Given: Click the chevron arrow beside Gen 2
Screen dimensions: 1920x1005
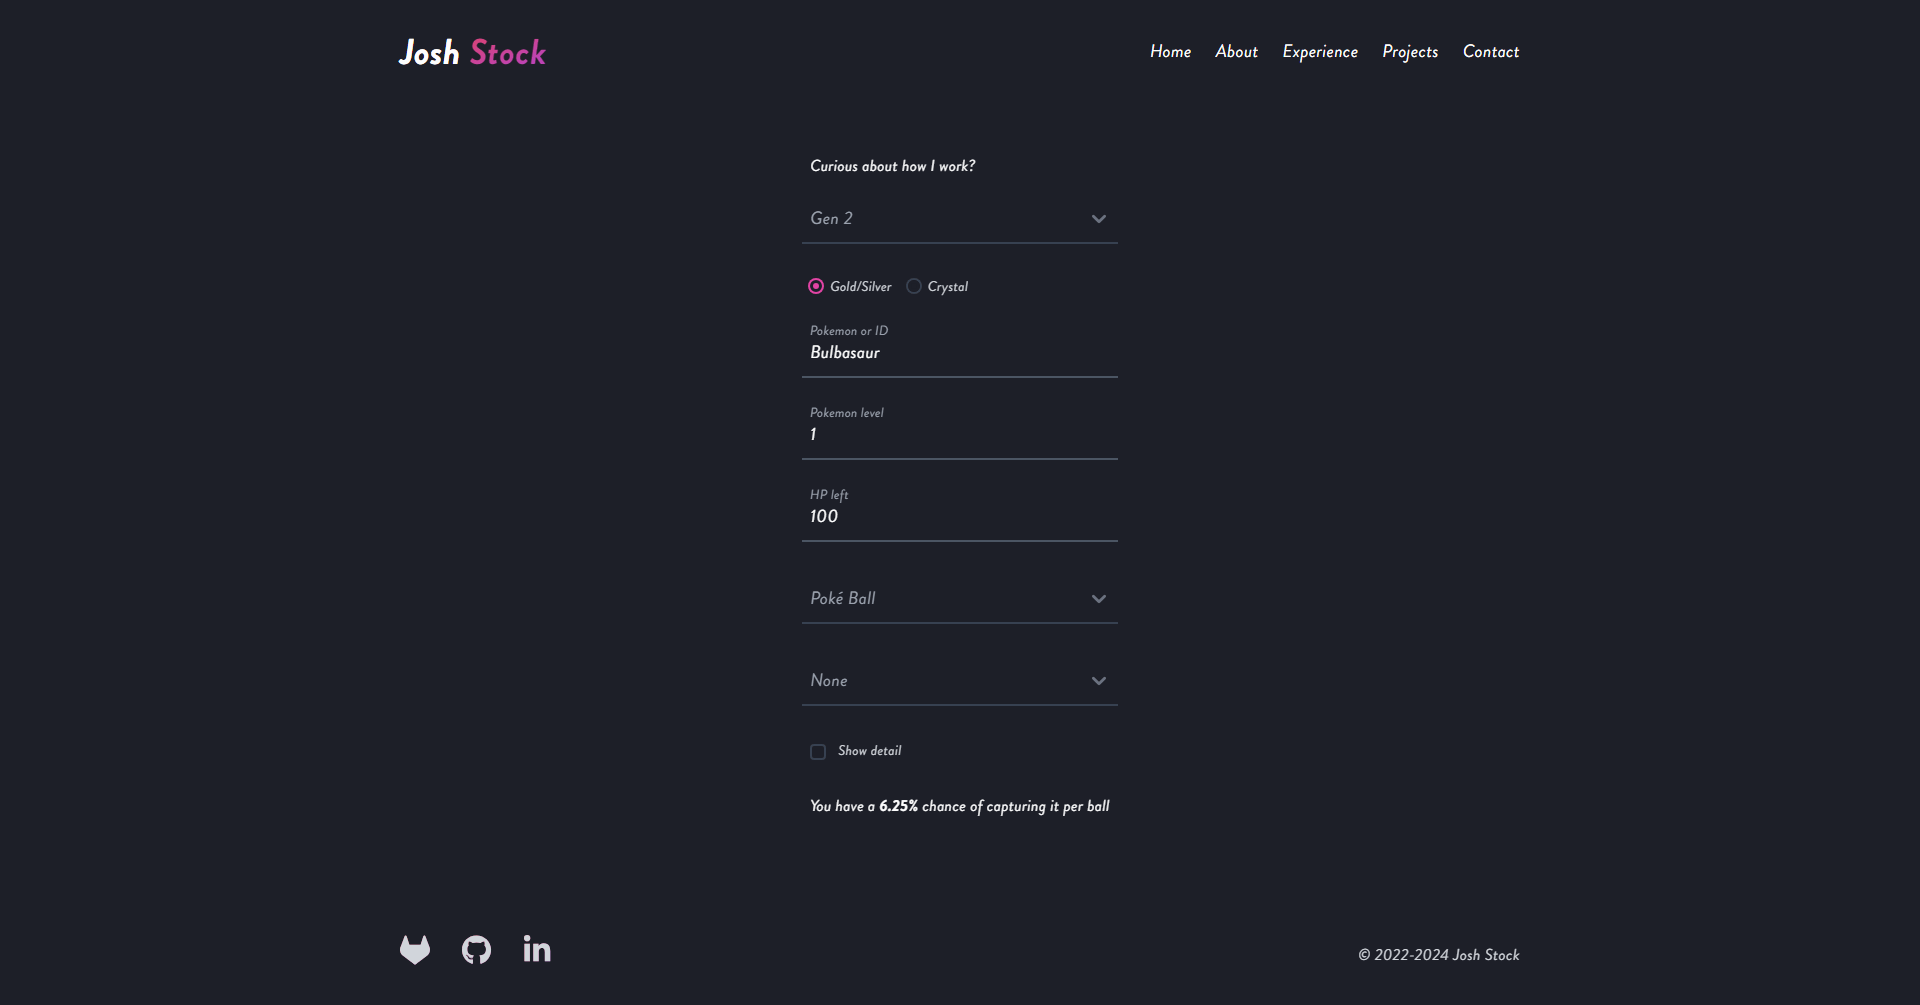Looking at the screenshot, I should [x=1099, y=219].
